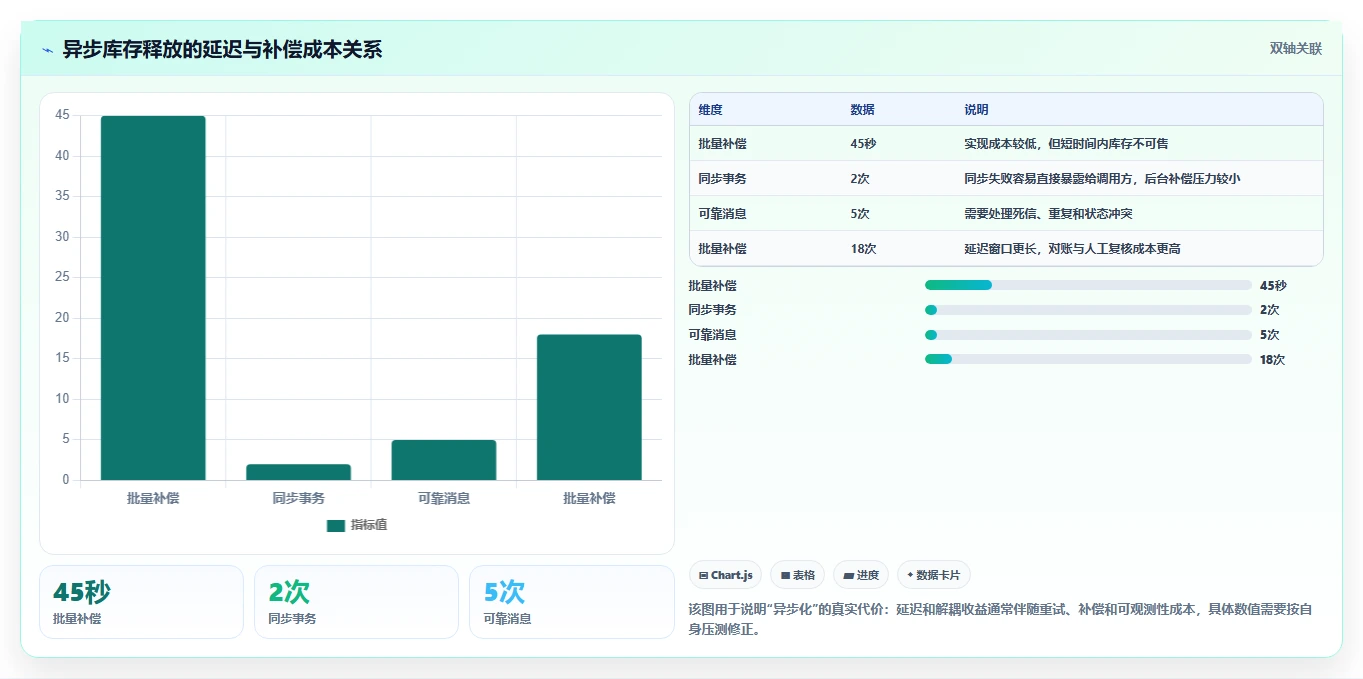Open the 2次 同步事务 data card
The height and width of the screenshot is (679, 1363).
click(x=356, y=602)
